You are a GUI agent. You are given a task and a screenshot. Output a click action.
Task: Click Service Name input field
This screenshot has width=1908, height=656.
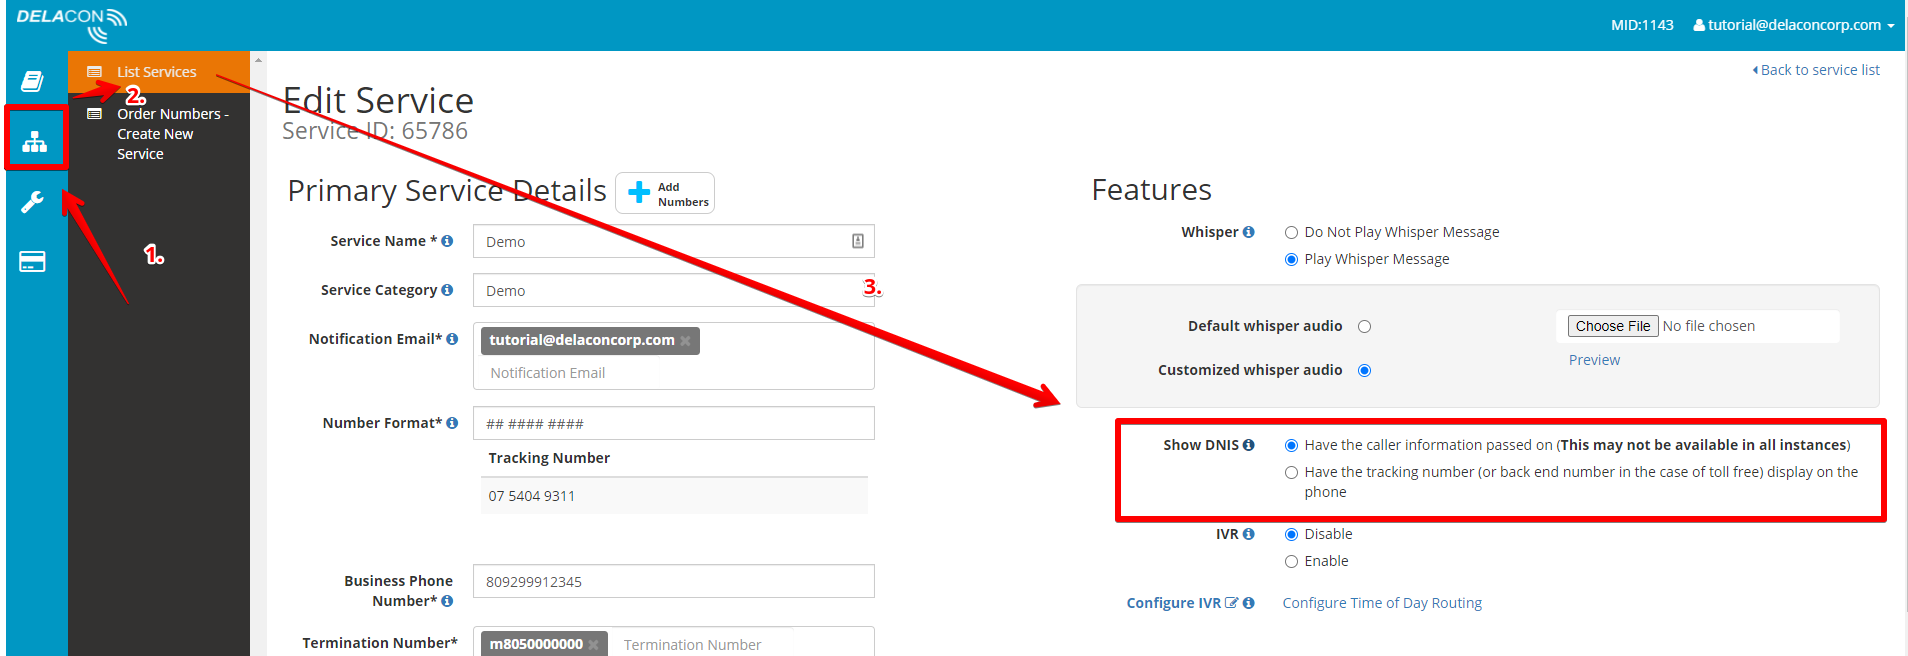coord(674,241)
